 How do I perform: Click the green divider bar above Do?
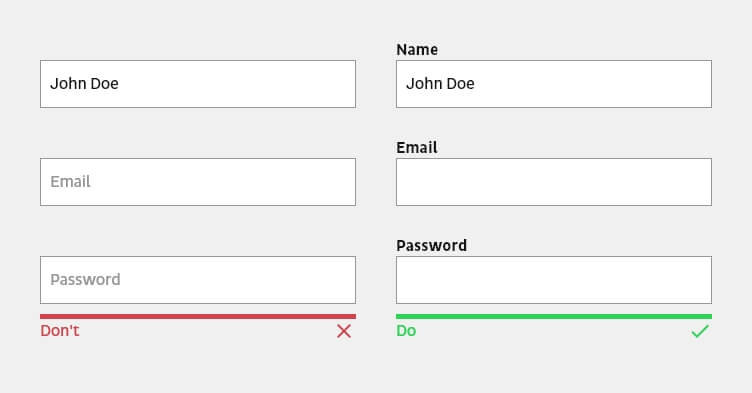[x=554, y=316]
